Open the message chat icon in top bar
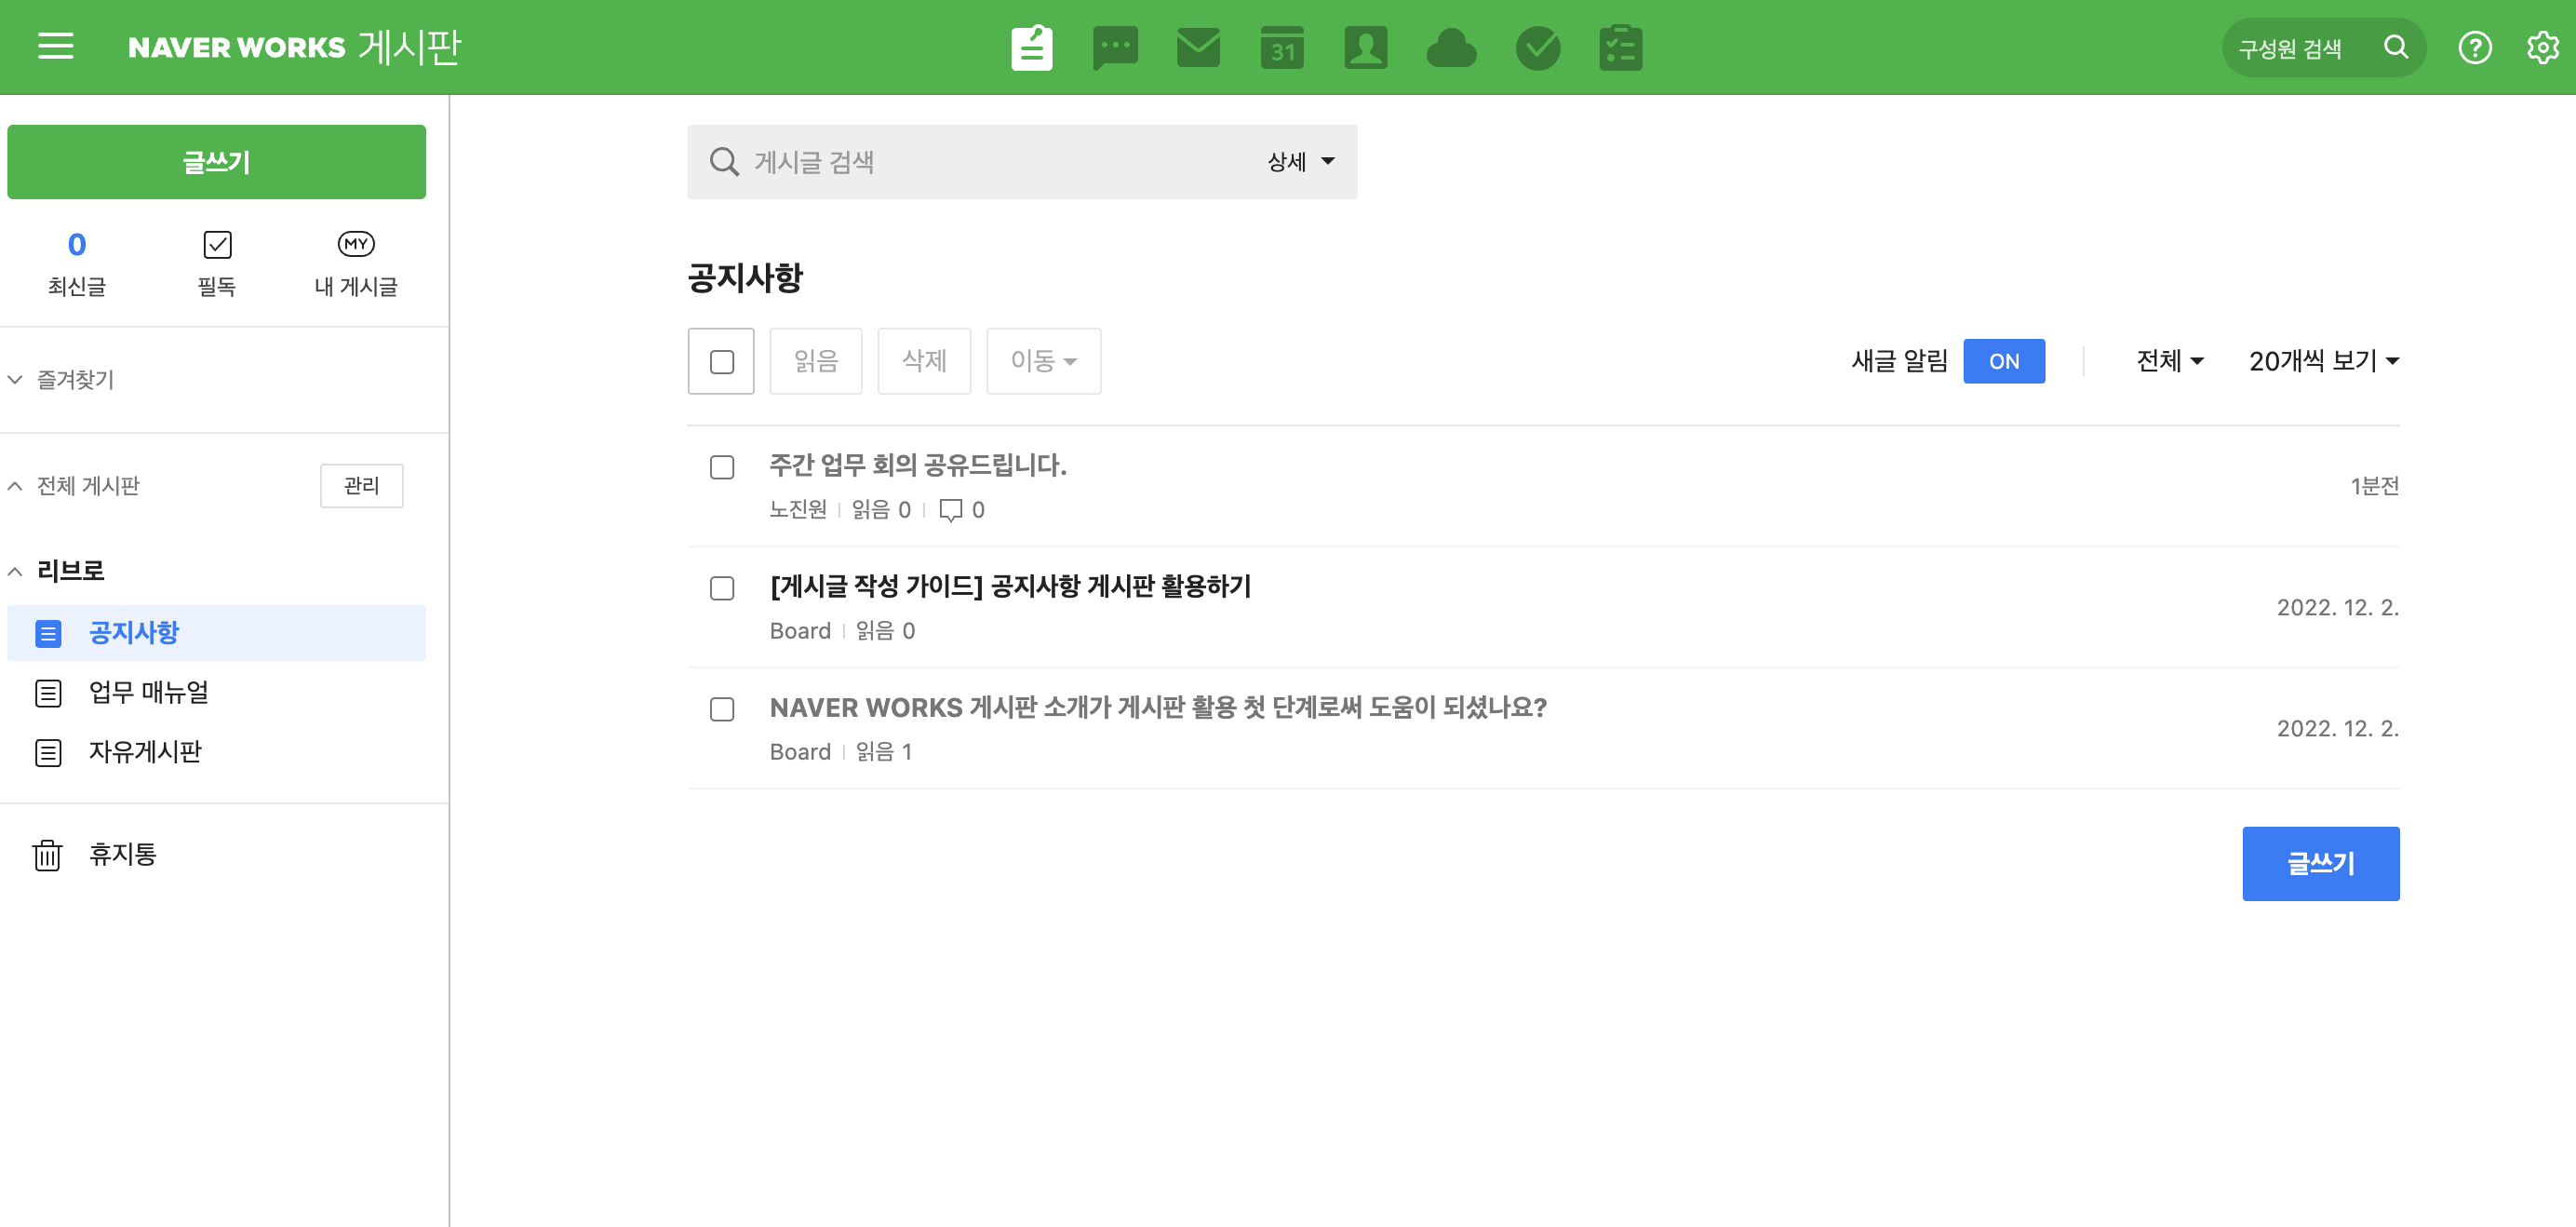This screenshot has width=2576, height=1227. point(1115,47)
